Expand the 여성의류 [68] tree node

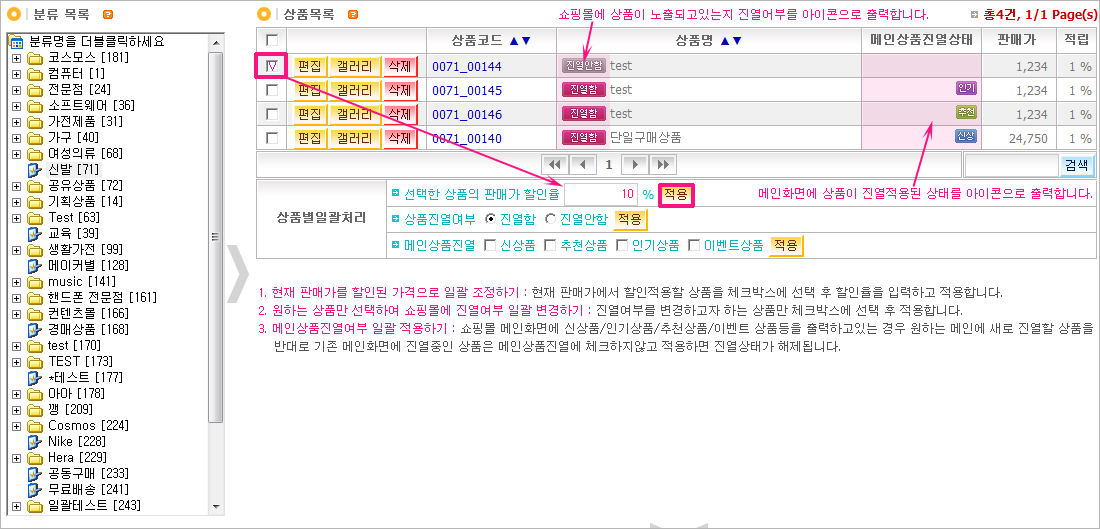(16, 153)
